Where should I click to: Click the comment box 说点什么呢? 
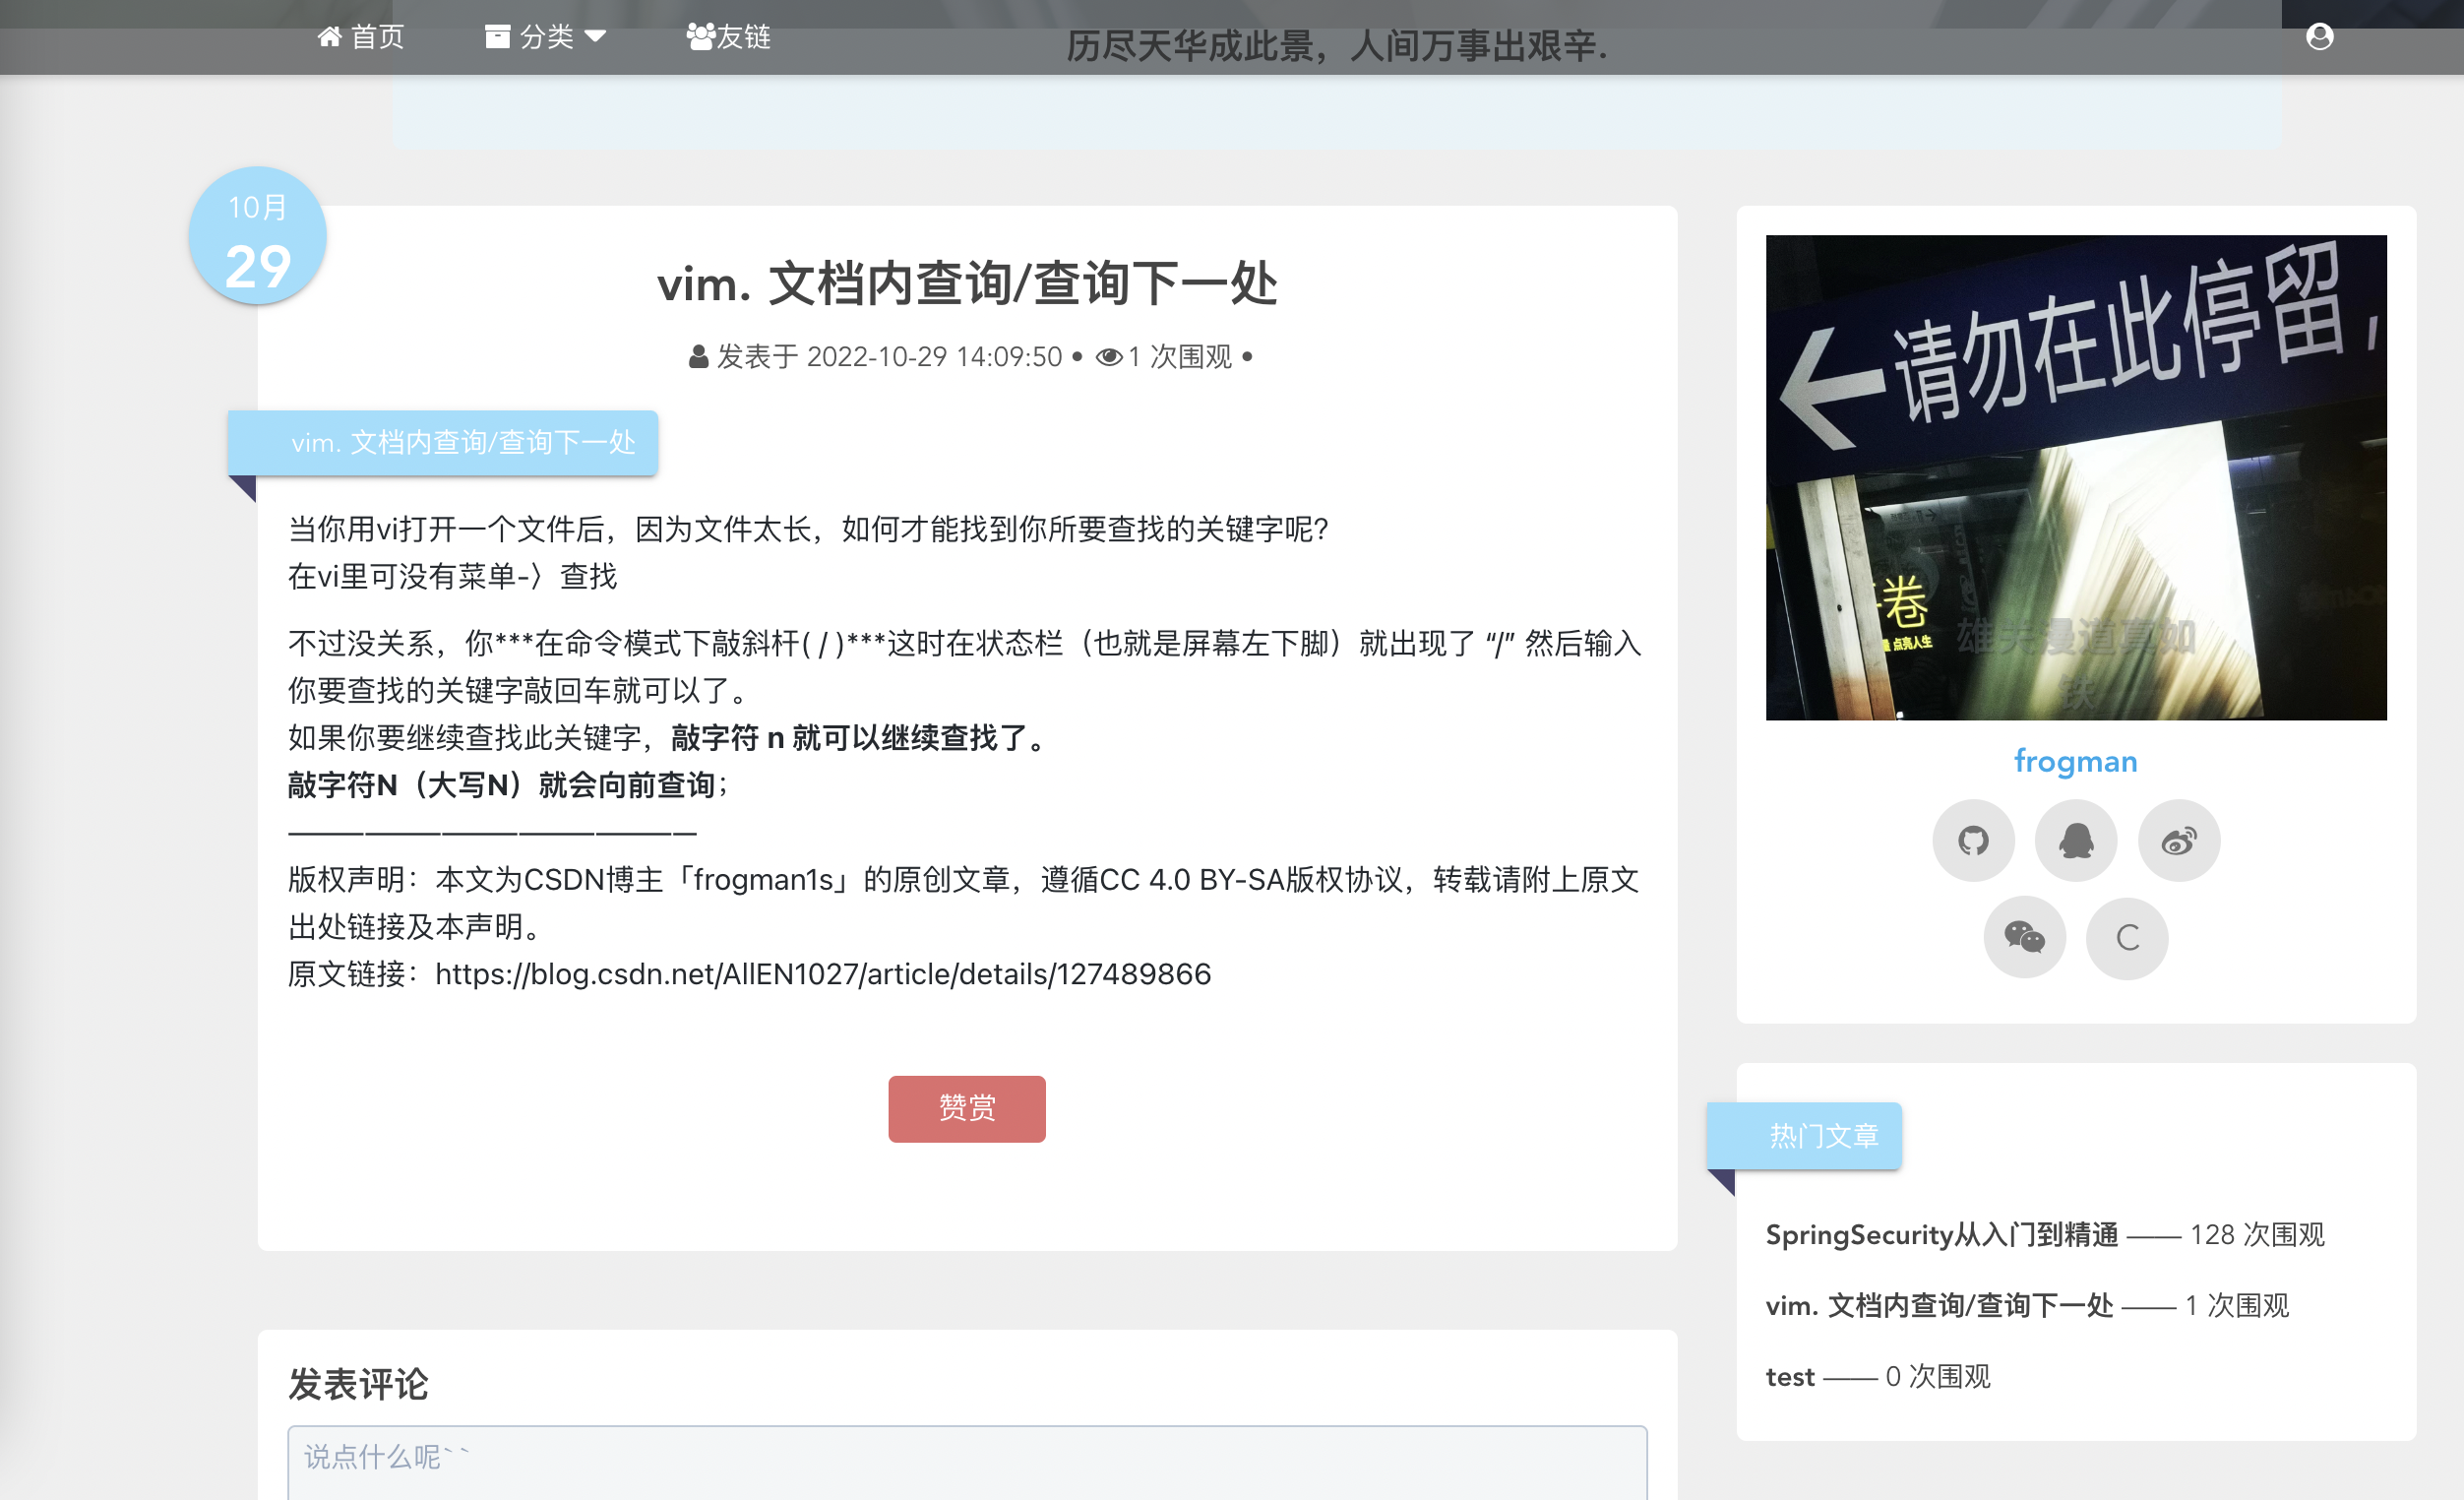(966, 1460)
